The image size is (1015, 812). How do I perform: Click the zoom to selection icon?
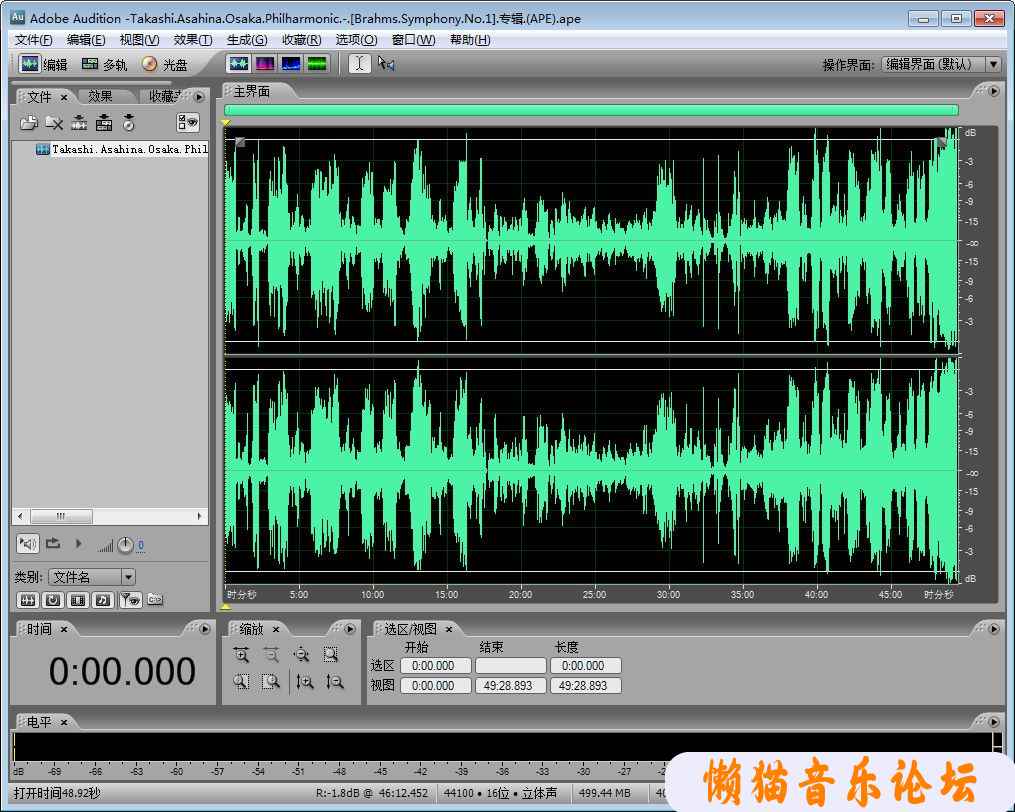331,655
